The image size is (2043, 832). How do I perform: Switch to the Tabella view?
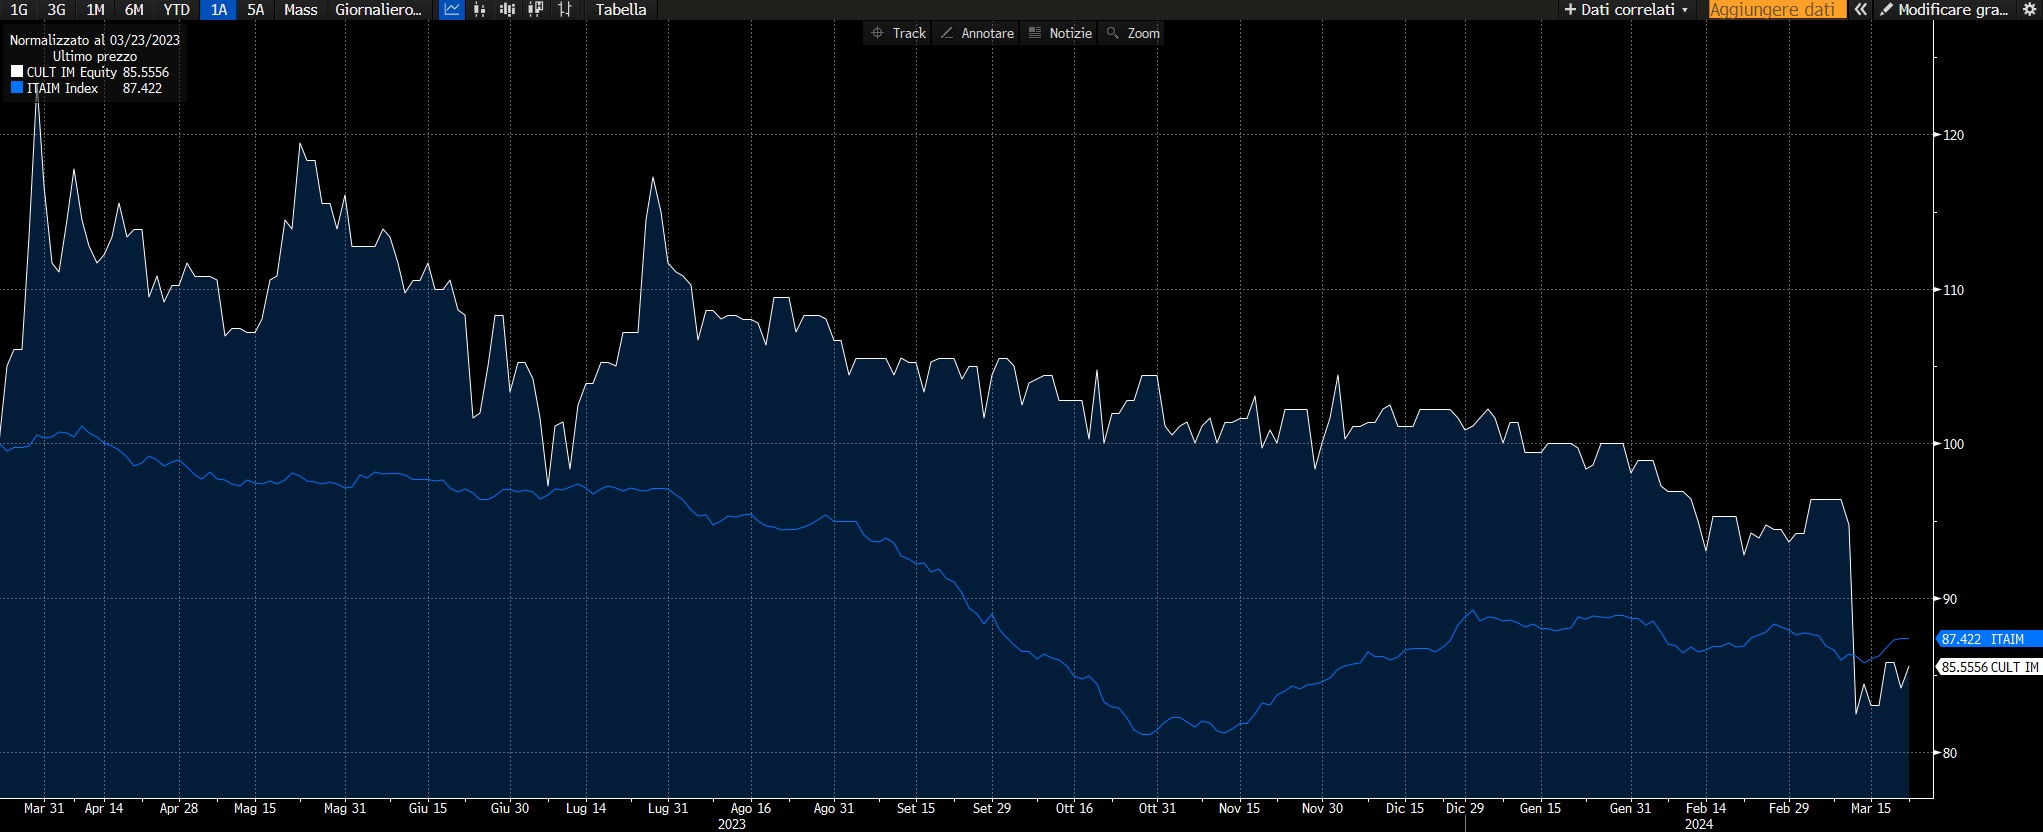(x=621, y=10)
